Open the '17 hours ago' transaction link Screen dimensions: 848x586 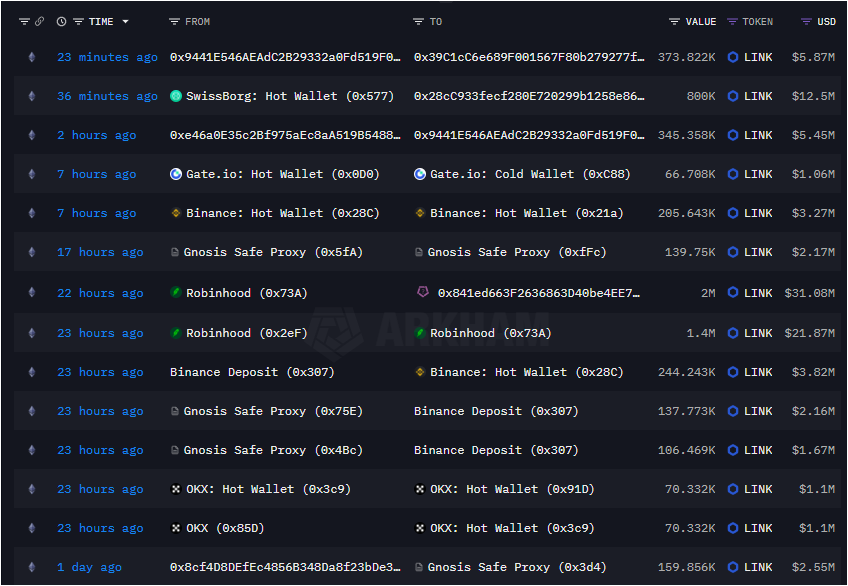click(101, 252)
